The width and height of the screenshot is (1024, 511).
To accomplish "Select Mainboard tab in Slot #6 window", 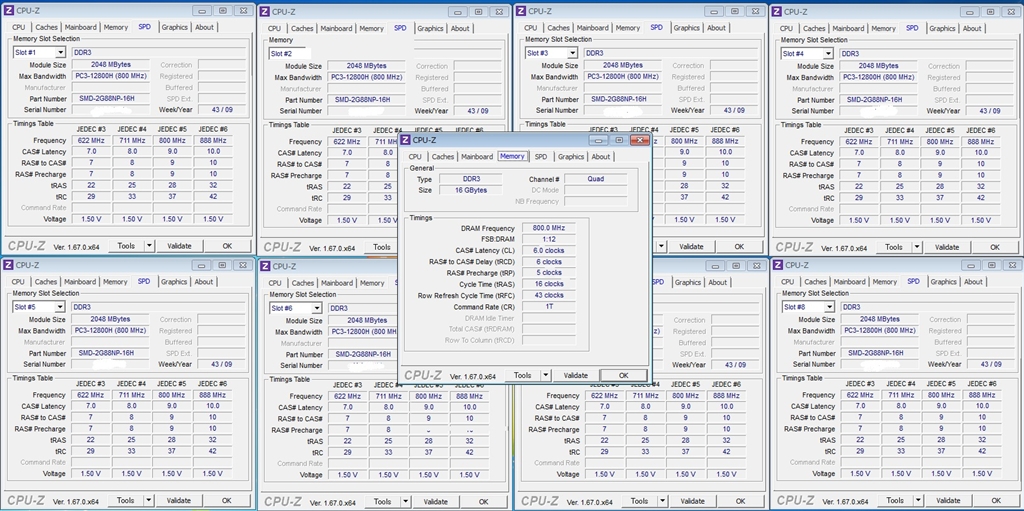I will (337, 283).
